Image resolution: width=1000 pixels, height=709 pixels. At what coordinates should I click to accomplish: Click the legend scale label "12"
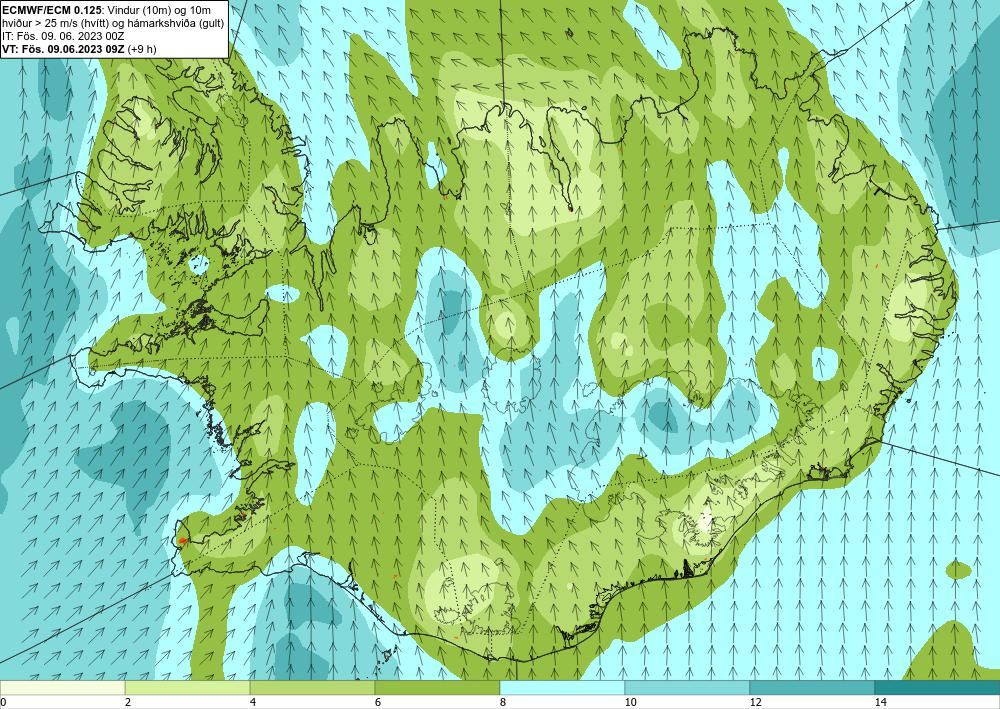pos(755,702)
